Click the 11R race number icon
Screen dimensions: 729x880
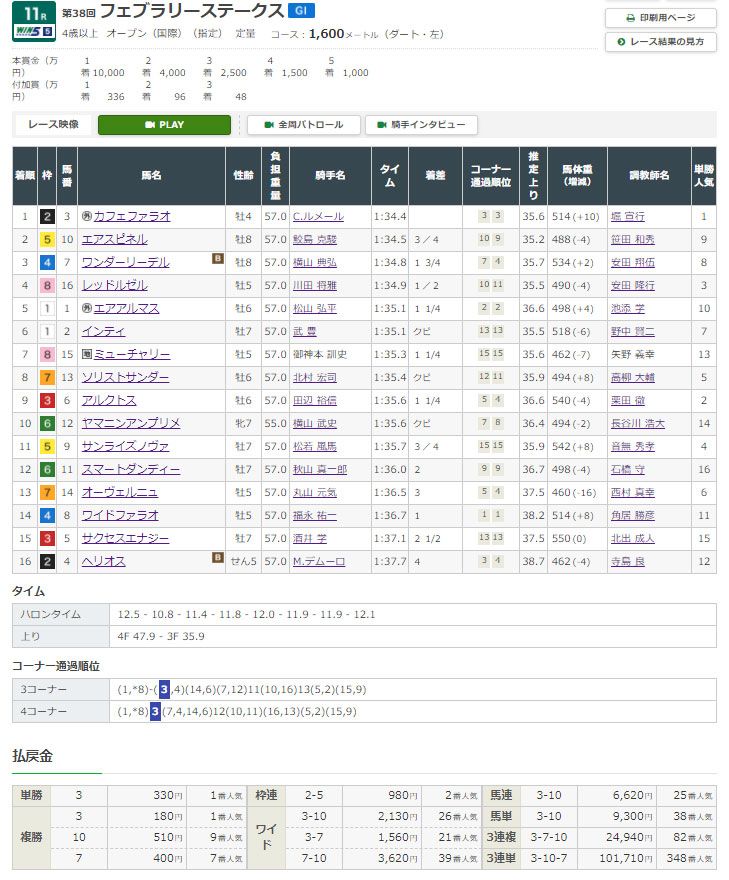tap(28, 13)
